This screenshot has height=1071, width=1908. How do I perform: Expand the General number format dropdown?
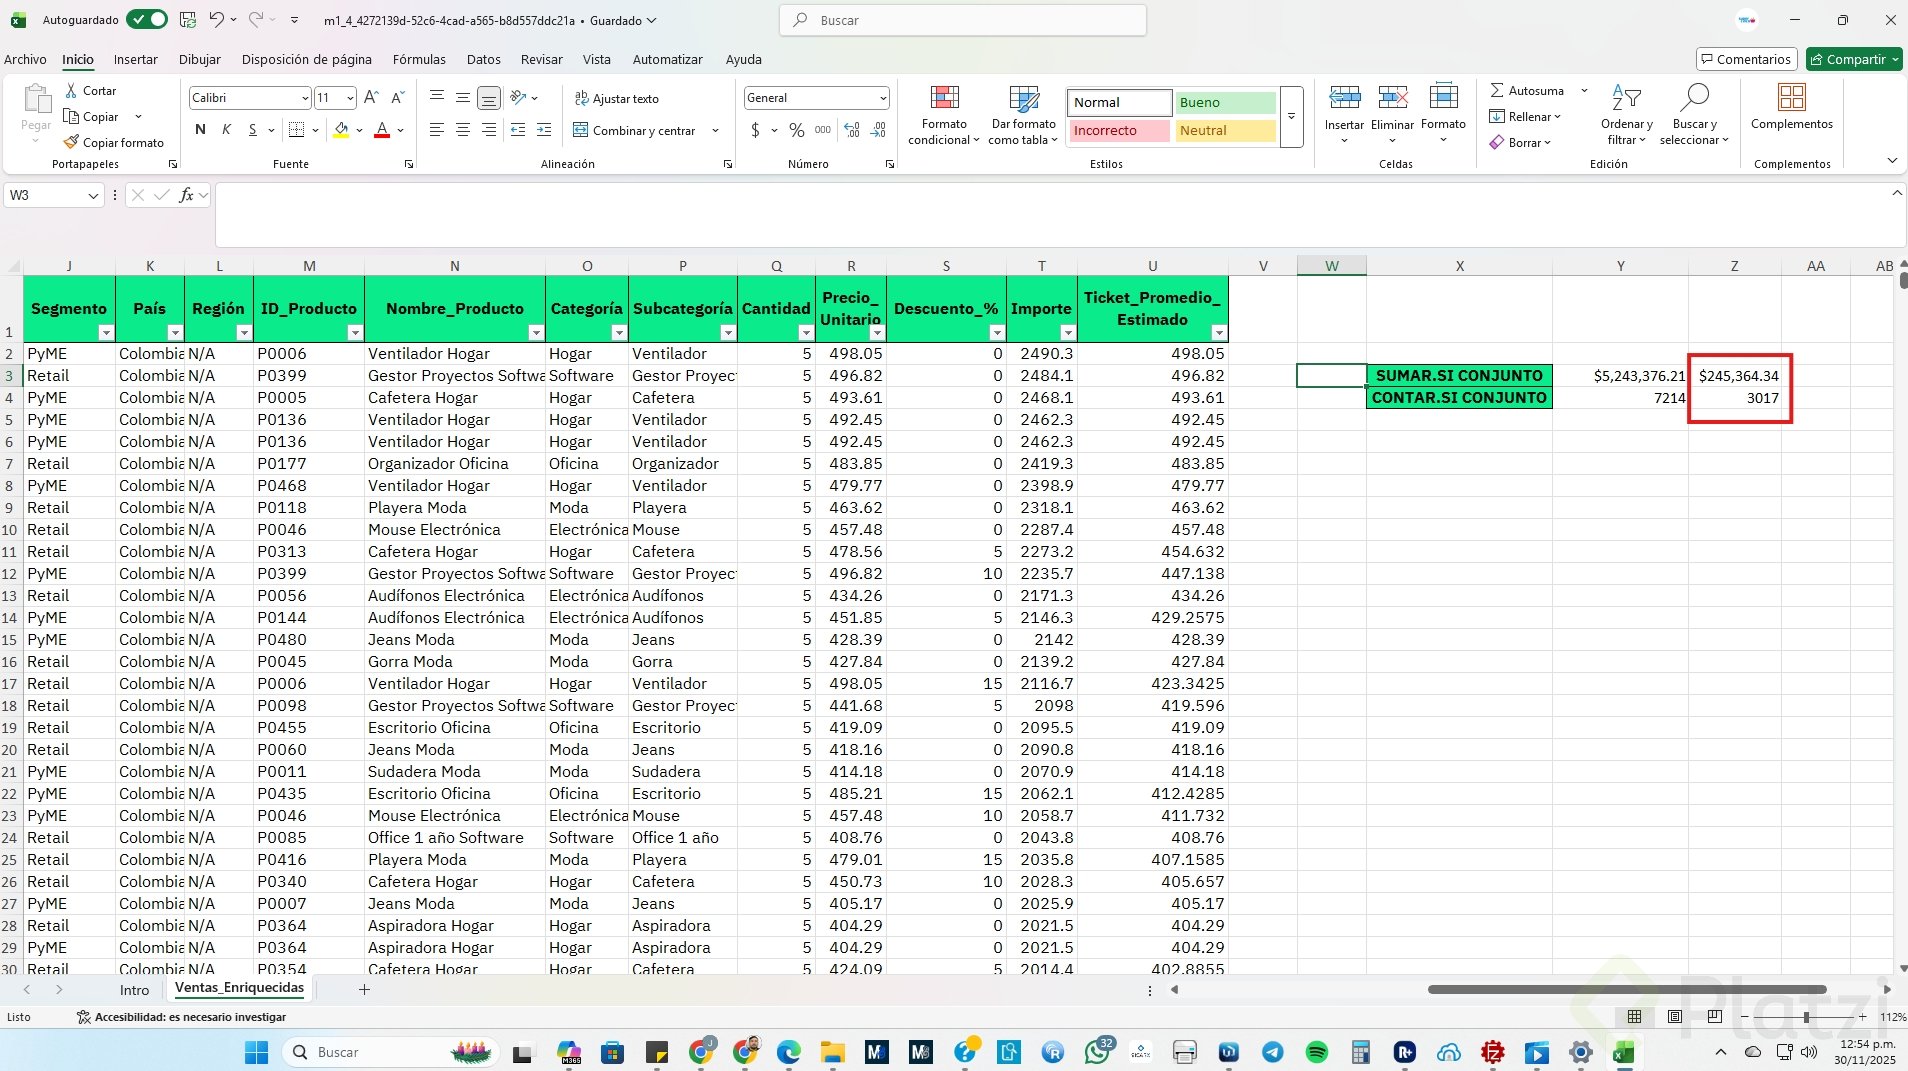coord(883,98)
